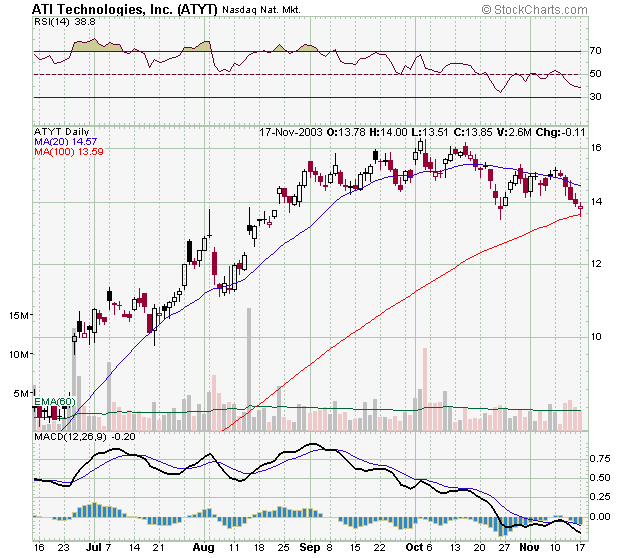Click the last candlestick on 17 November
The width and height of the screenshot is (620, 558).
point(580,208)
